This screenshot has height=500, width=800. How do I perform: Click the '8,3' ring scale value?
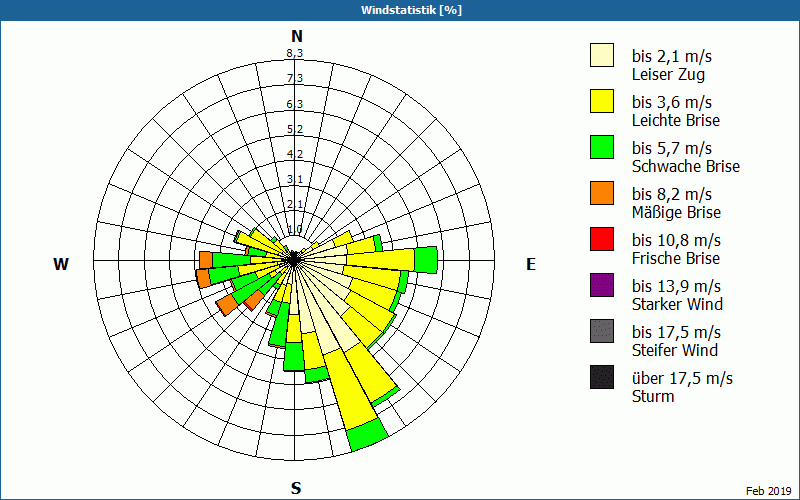295,53
